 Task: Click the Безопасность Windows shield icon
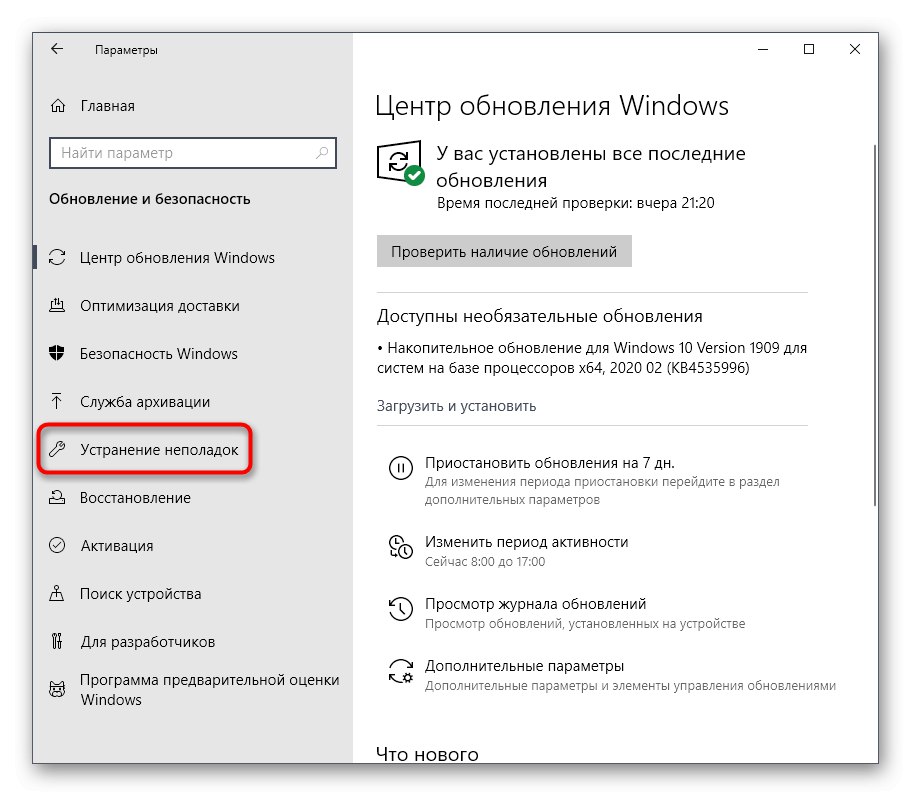pyautogui.click(x=57, y=353)
